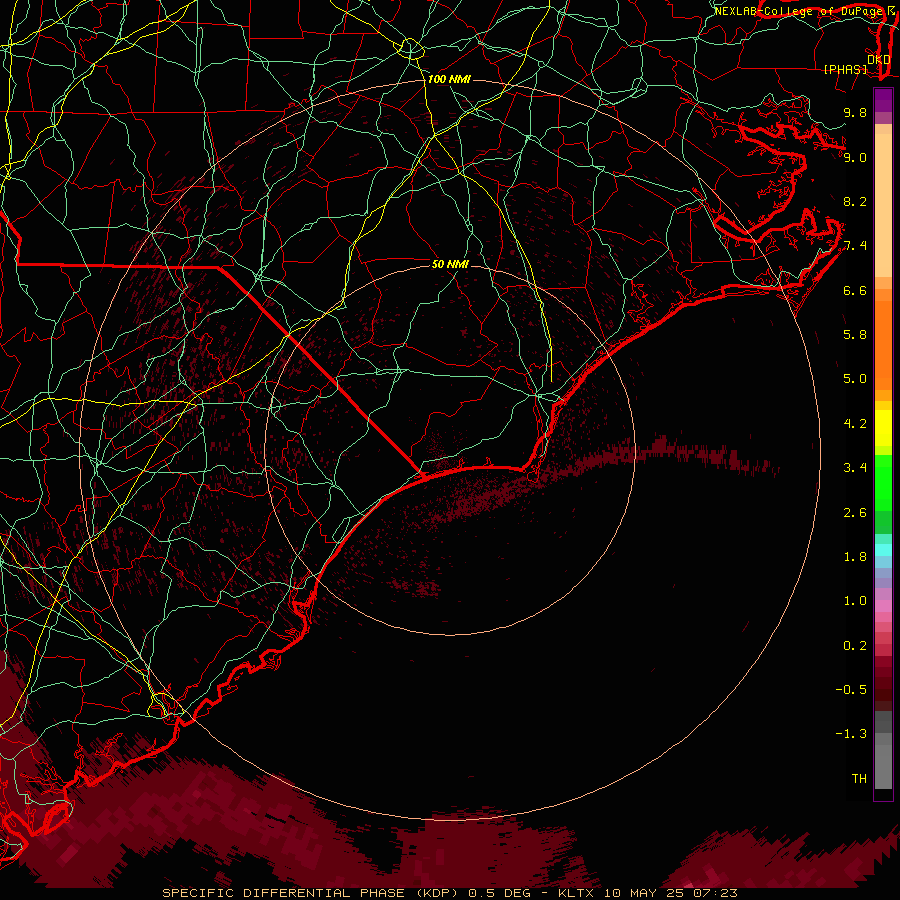Screen dimensions: 900x900
Task: Click the 6.6 value on the color scale
Action: 855,290
